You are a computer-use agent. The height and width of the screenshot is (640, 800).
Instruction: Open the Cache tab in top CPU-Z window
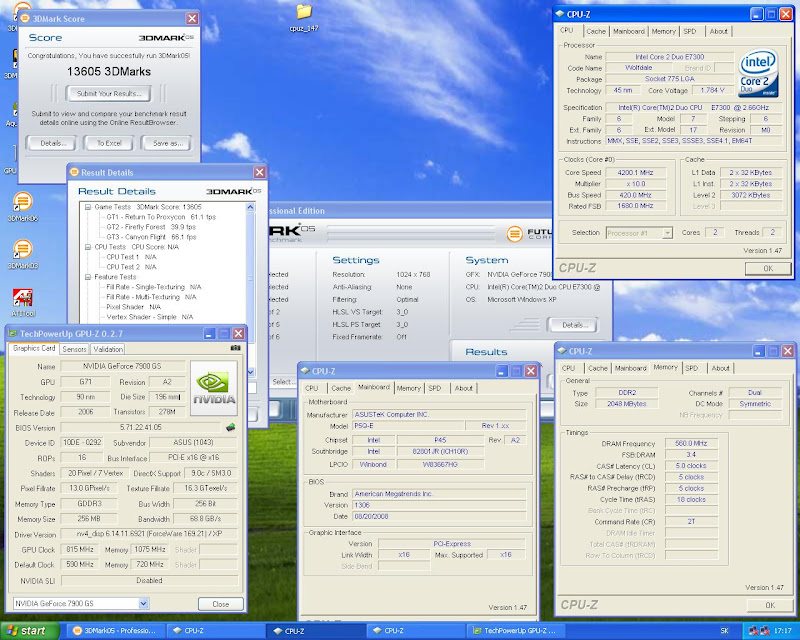tap(596, 31)
